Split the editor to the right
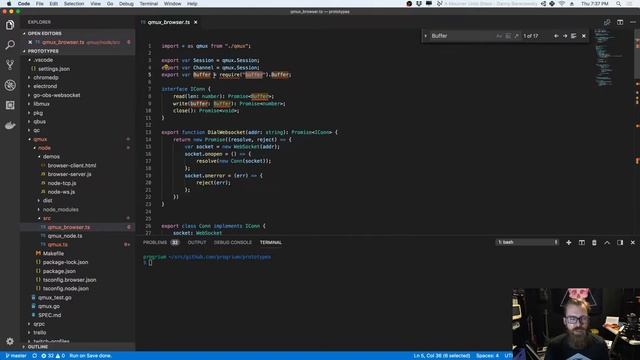Viewport: 640px width, 360px height. [x=620, y=22]
